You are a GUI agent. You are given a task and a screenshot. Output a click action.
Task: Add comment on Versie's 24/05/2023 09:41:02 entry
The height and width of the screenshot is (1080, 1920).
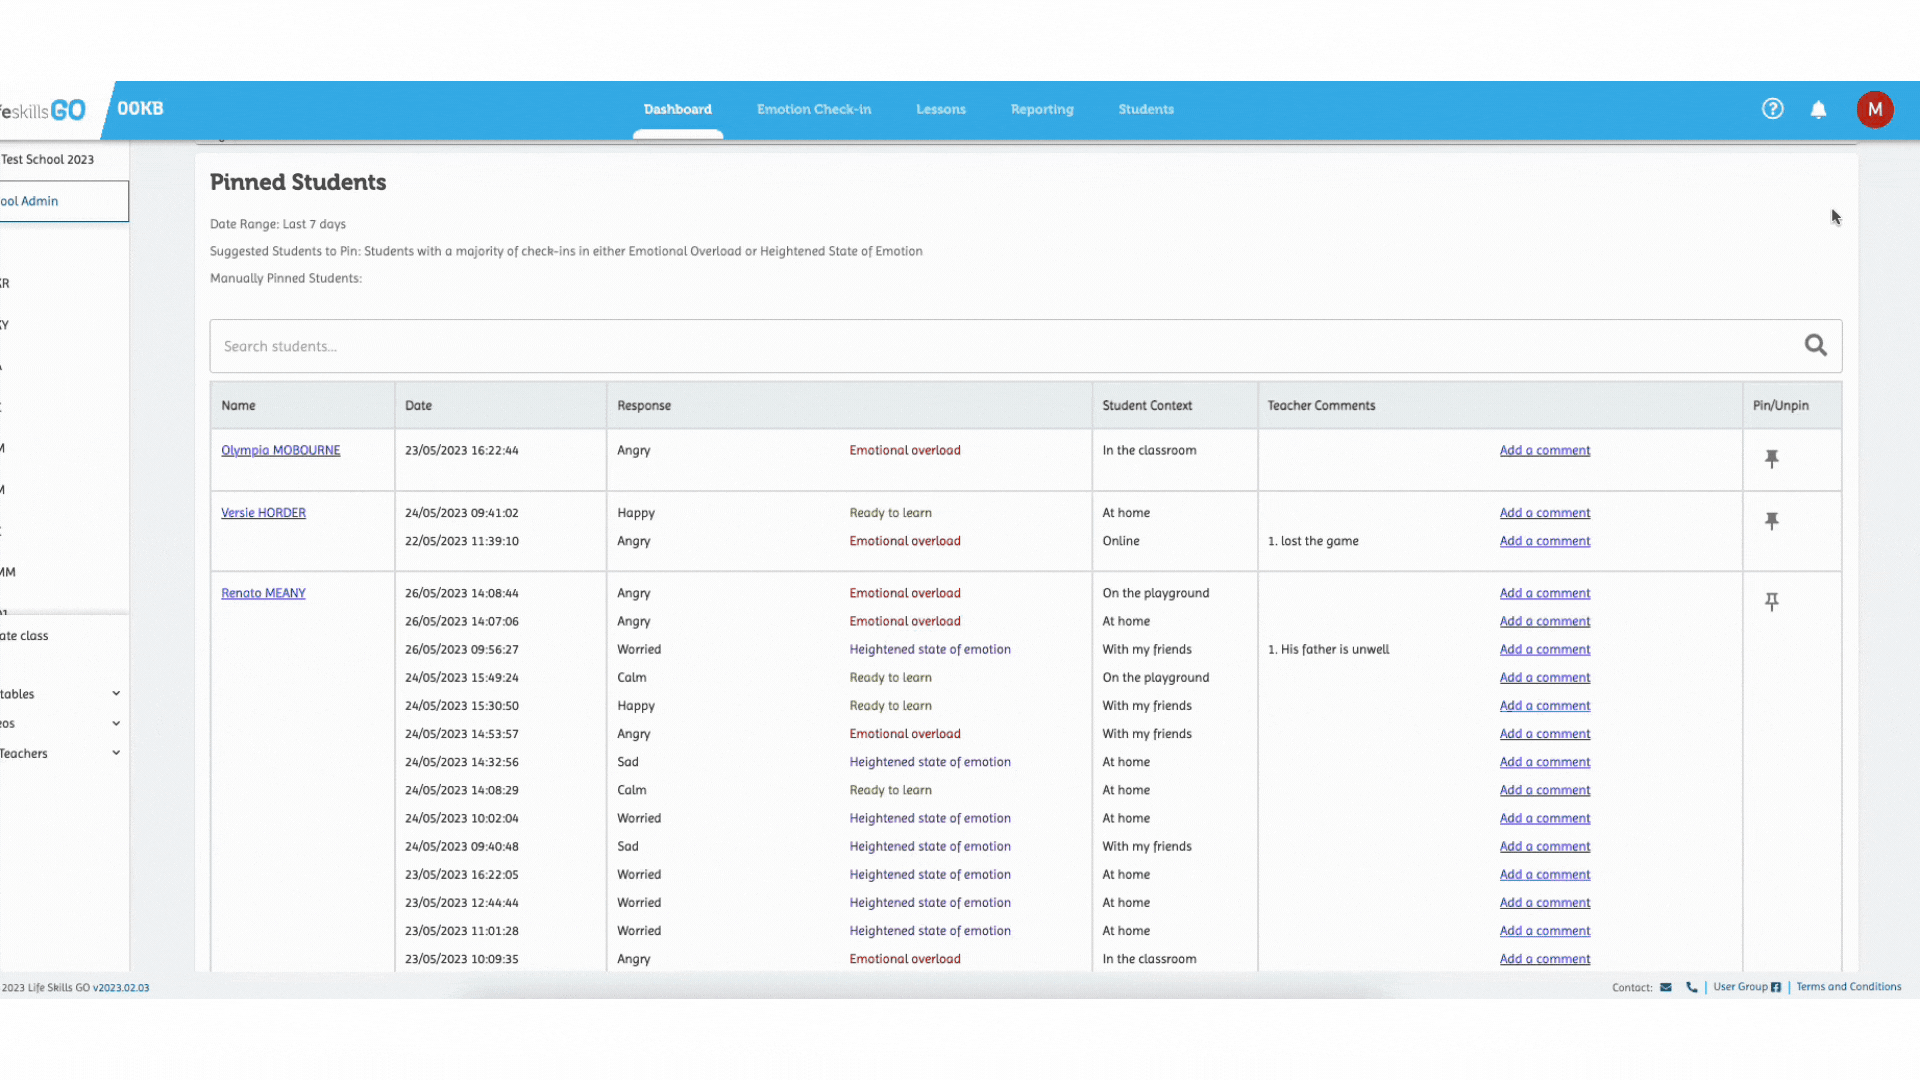pyautogui.click(x=1544, y=513)
